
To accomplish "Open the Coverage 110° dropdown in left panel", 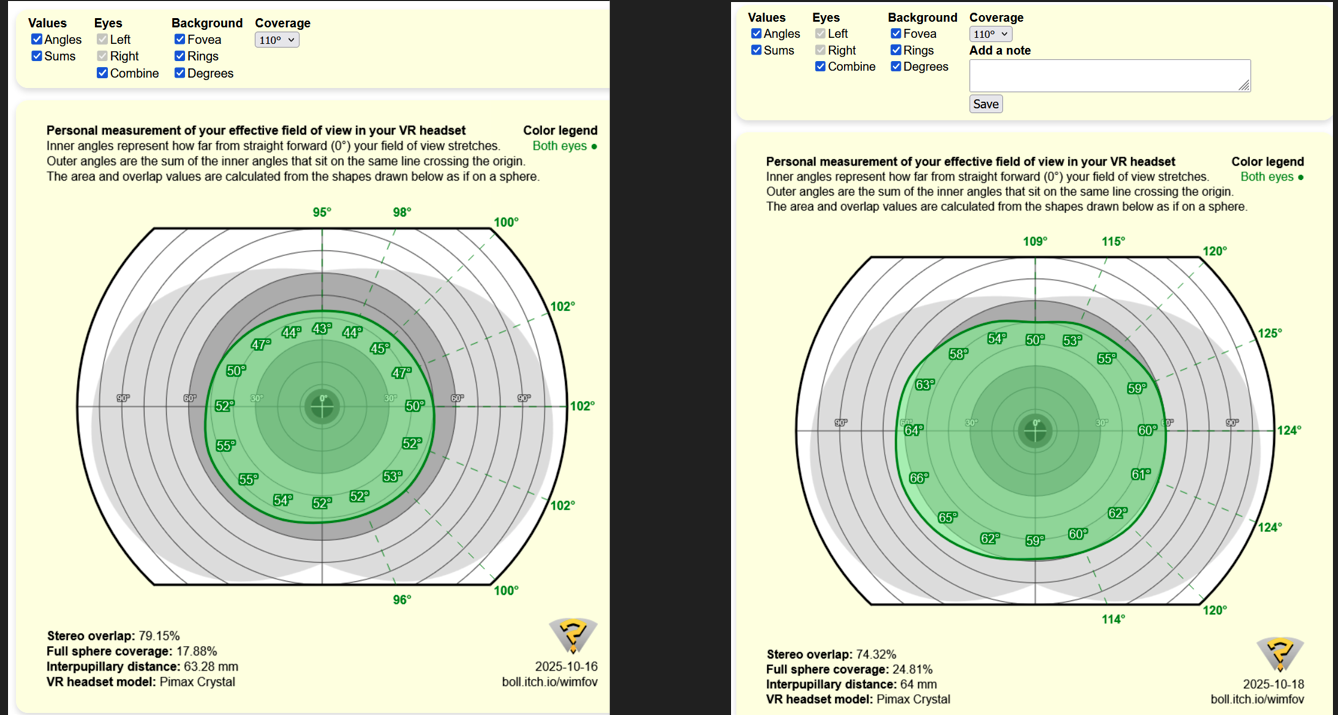I will (277, 40).
